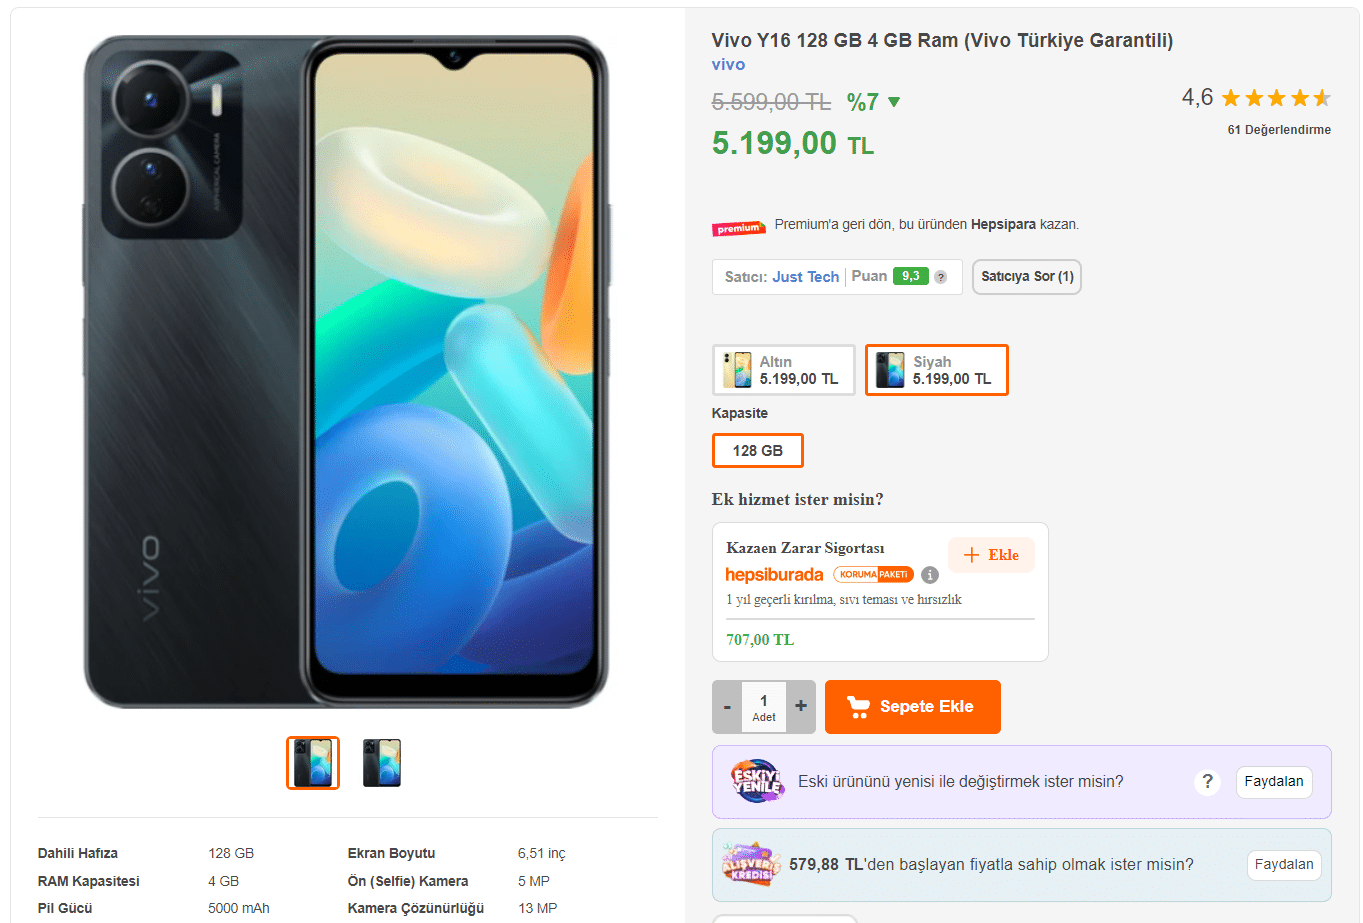Open the insurance info icon
This screenshot has width=1363, height=923.
pos(930,575)
